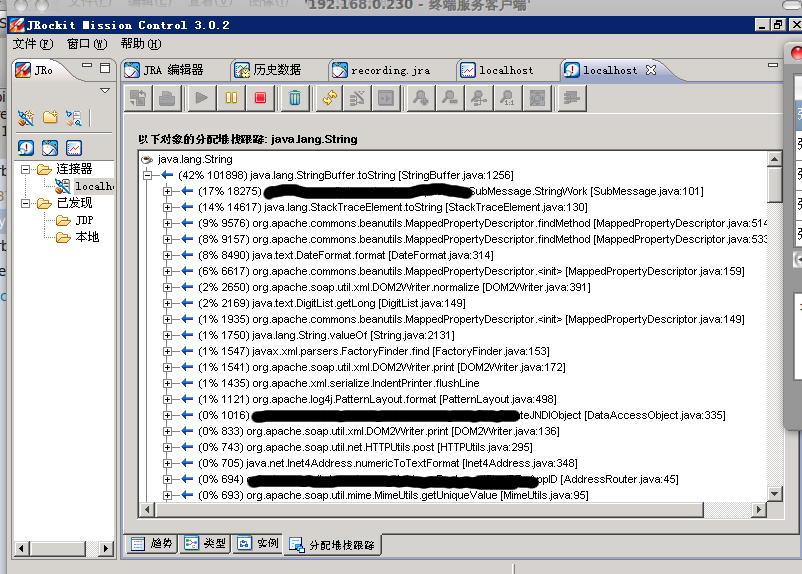Click the print icon in toolbar
The height and width of the screenshot is (574, 802).
tap(167, 97)
